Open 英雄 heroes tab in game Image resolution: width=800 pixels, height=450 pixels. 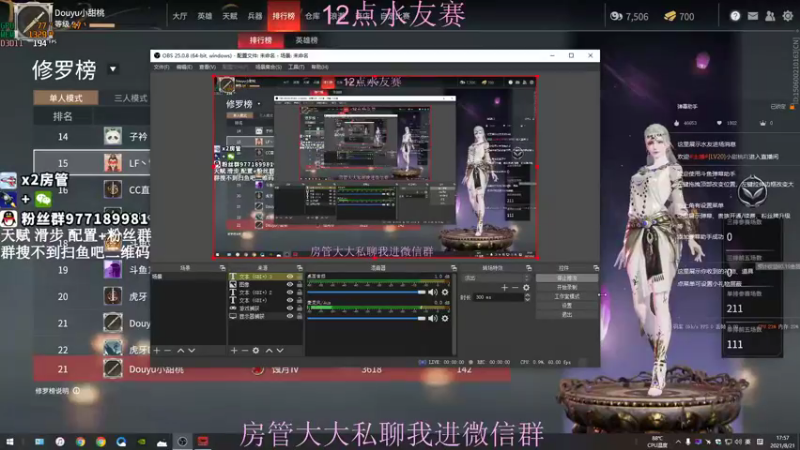[x=205, y=16]
